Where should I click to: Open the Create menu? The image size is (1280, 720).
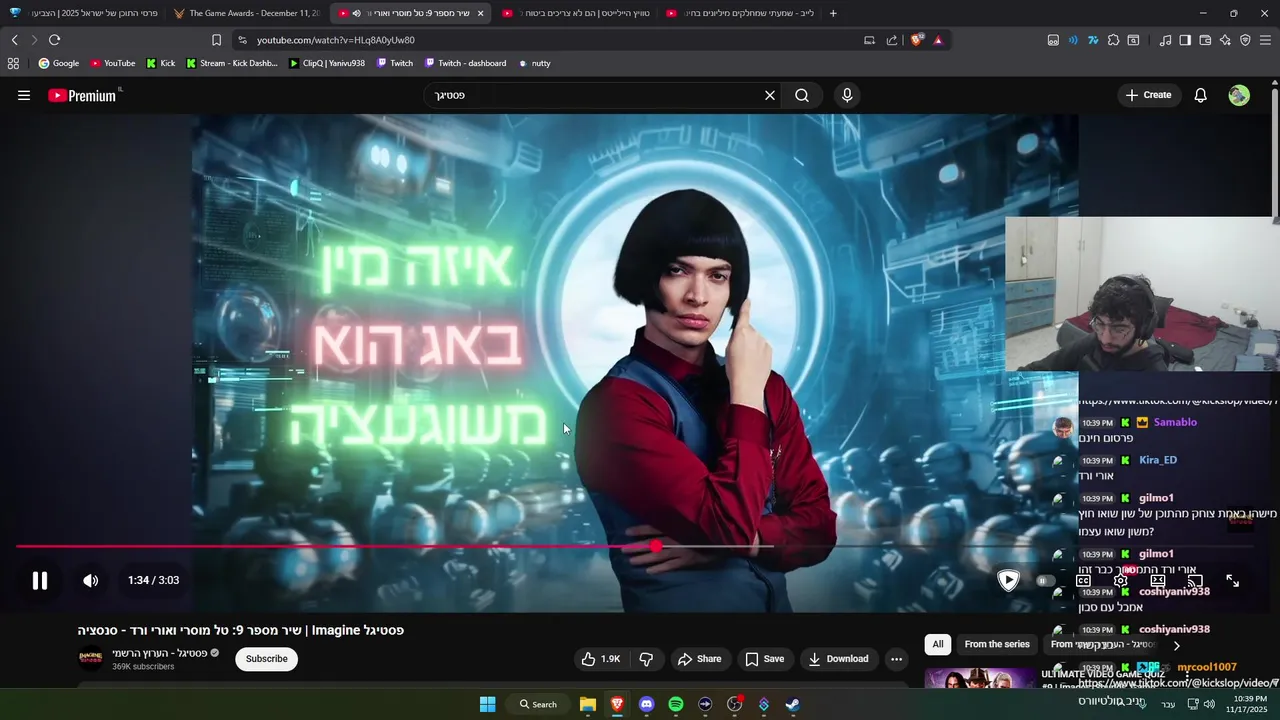pyautogui.click(x=1148, y=95)
